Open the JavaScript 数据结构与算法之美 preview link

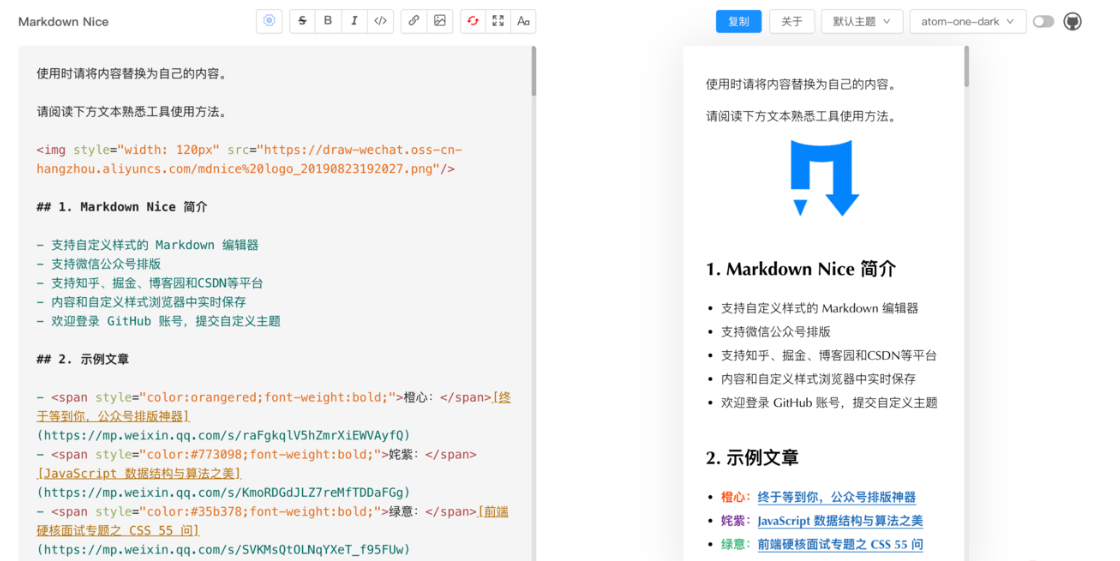tap(839, 521)
